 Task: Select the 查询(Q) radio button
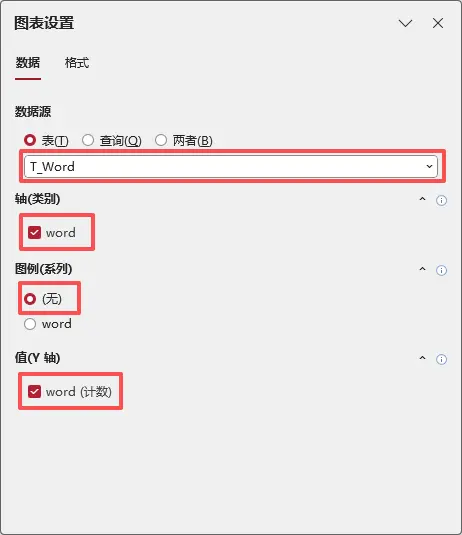(88, 140)
